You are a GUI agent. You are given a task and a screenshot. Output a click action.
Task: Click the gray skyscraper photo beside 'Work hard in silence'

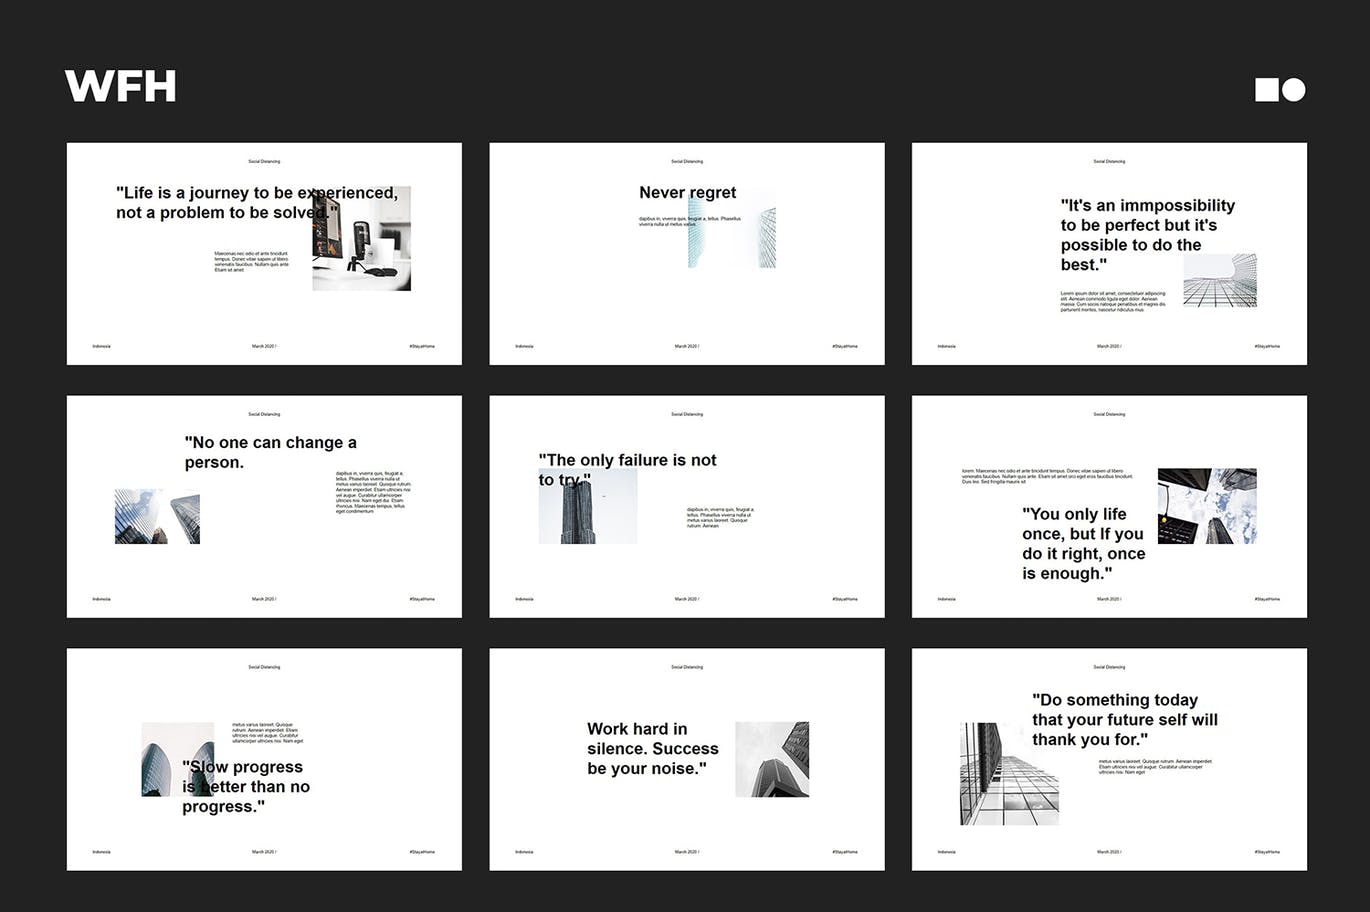[x=772, y=759]
